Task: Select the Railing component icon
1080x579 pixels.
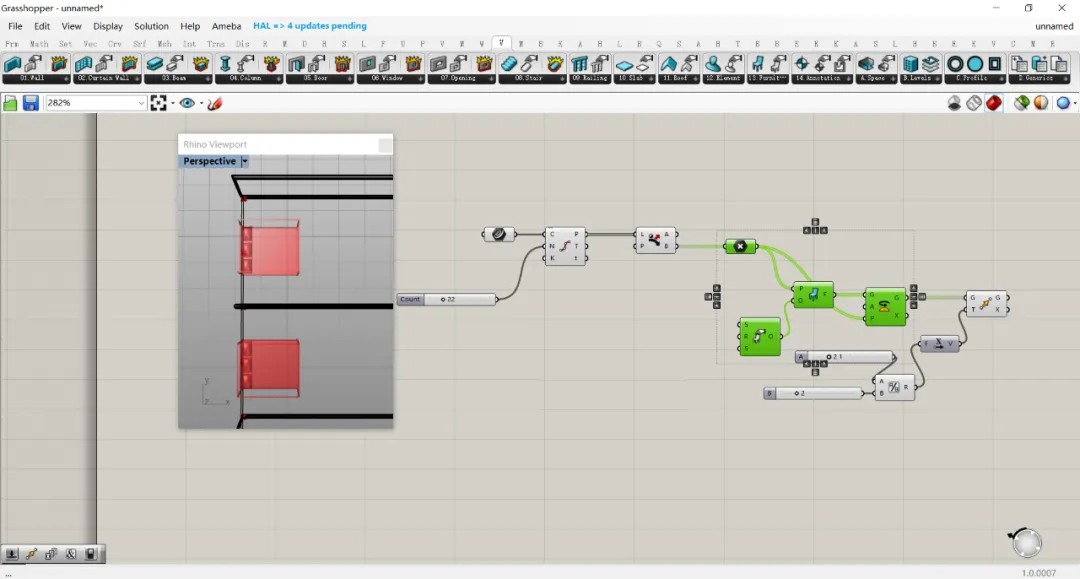Action: (580, 65)
